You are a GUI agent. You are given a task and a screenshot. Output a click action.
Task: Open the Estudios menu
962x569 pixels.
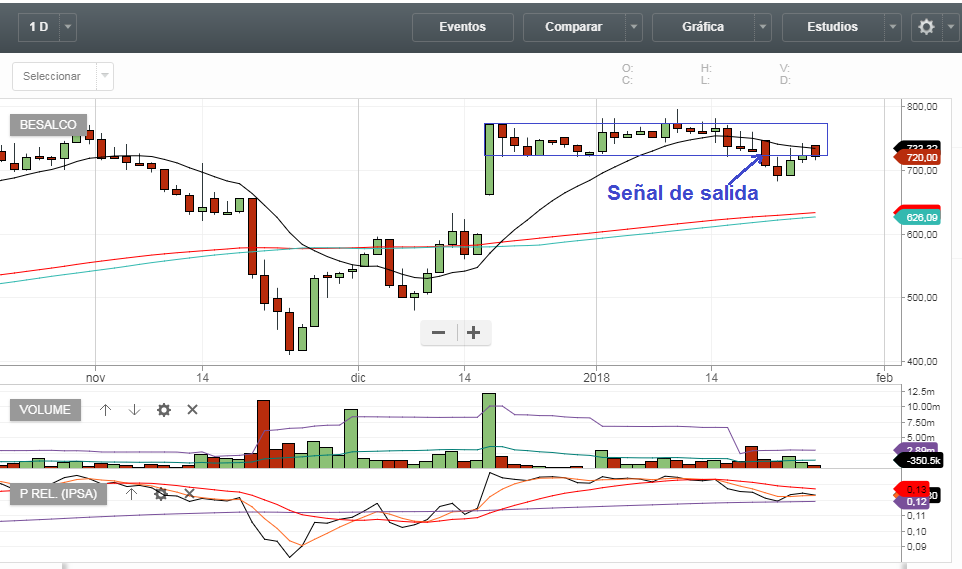coord(833,27)
